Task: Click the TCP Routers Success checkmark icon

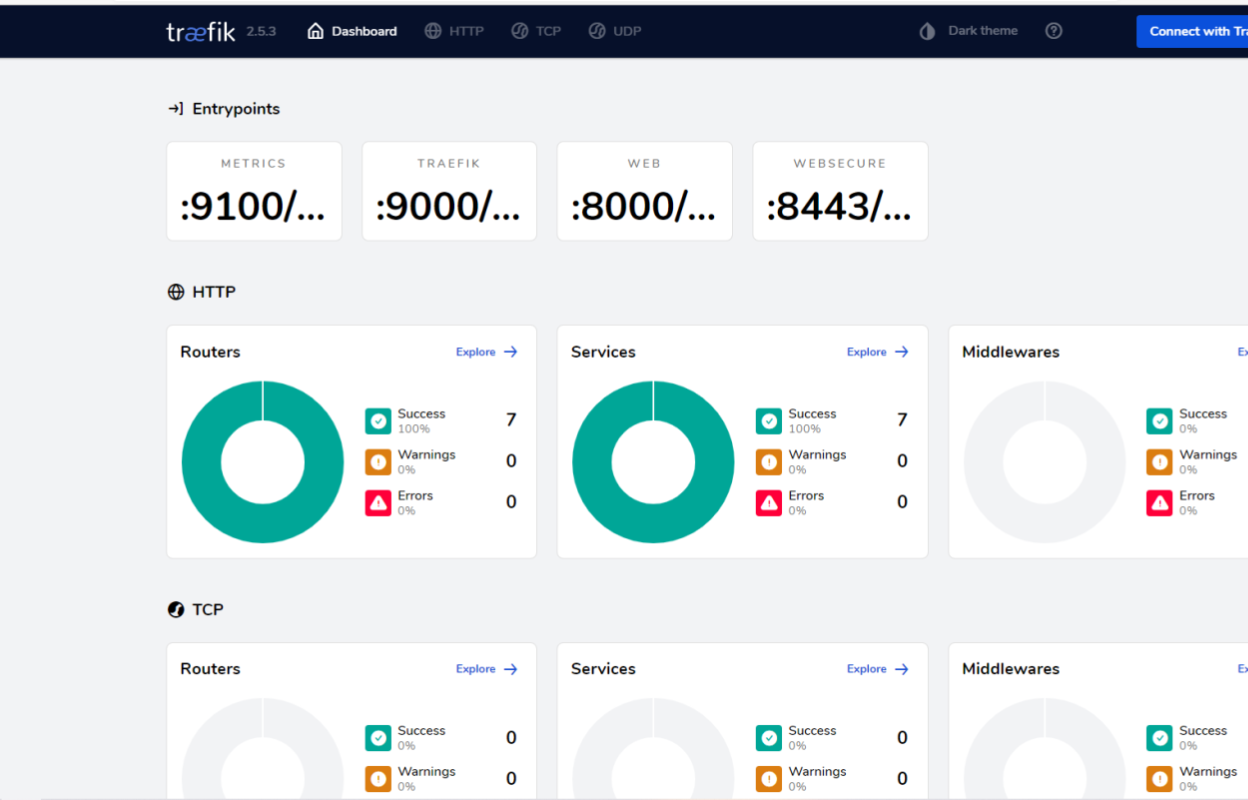Action: 378,738
